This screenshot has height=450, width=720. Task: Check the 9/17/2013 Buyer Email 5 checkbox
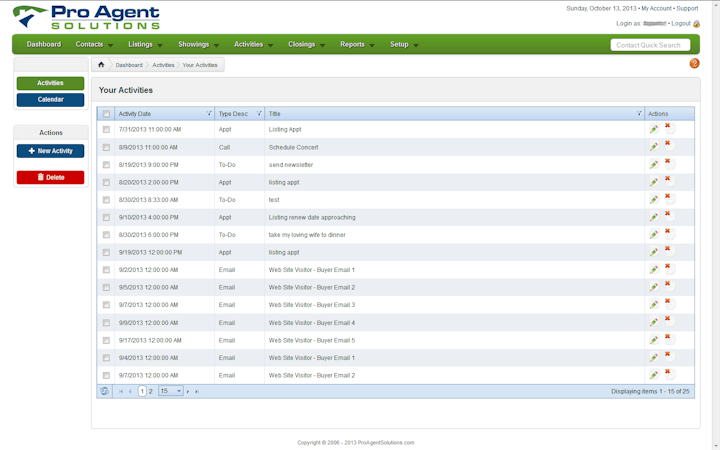[106, 340]
